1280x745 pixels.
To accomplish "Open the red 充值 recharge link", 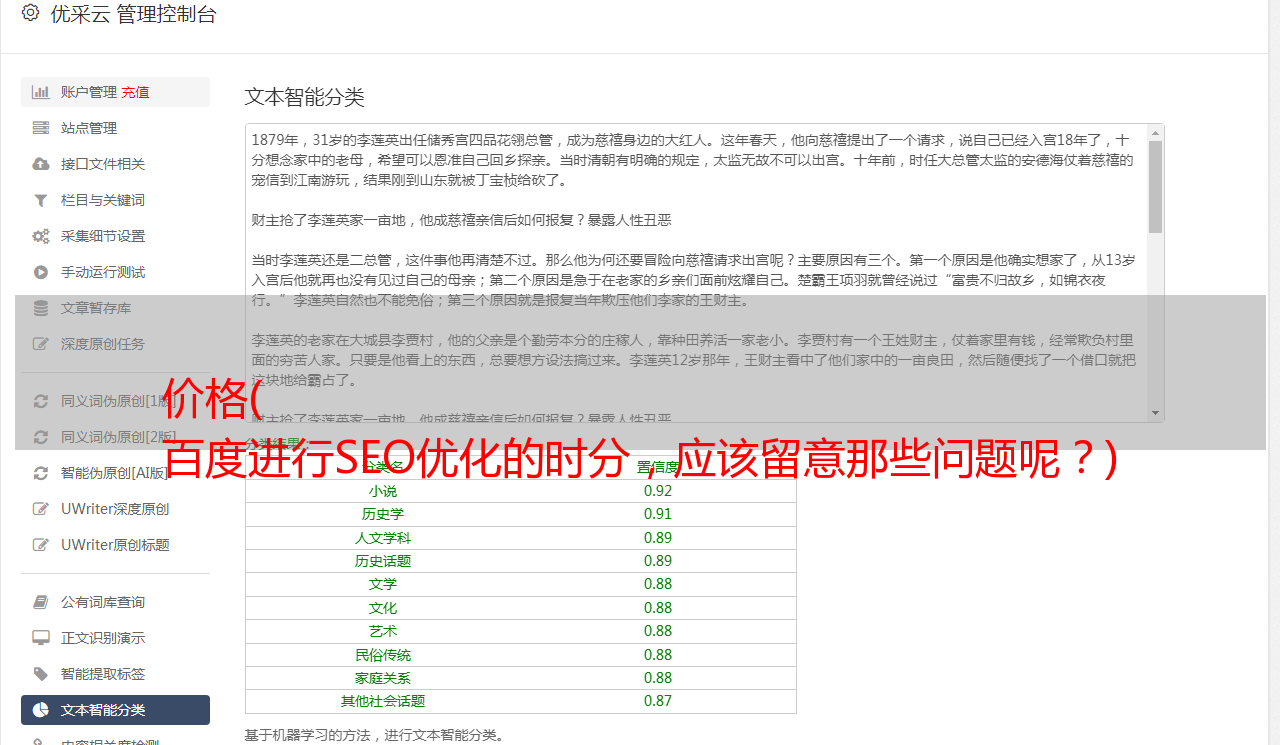I will (x=135, y=92).
